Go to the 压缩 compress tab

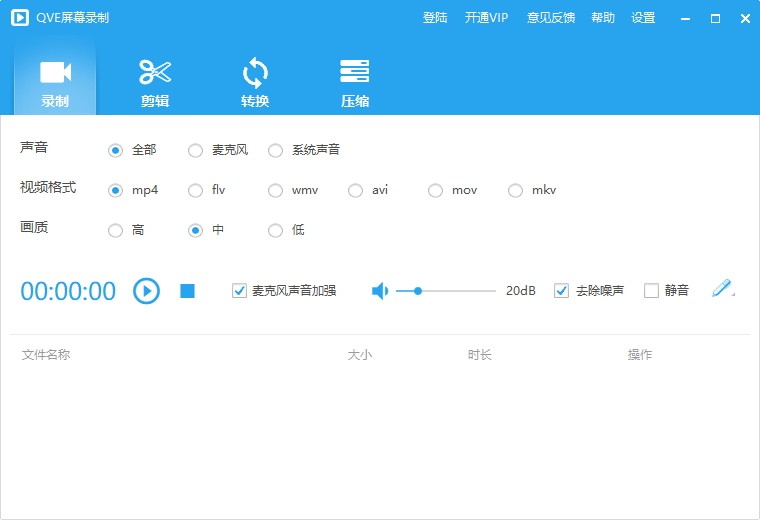click(x=355, y=83)
